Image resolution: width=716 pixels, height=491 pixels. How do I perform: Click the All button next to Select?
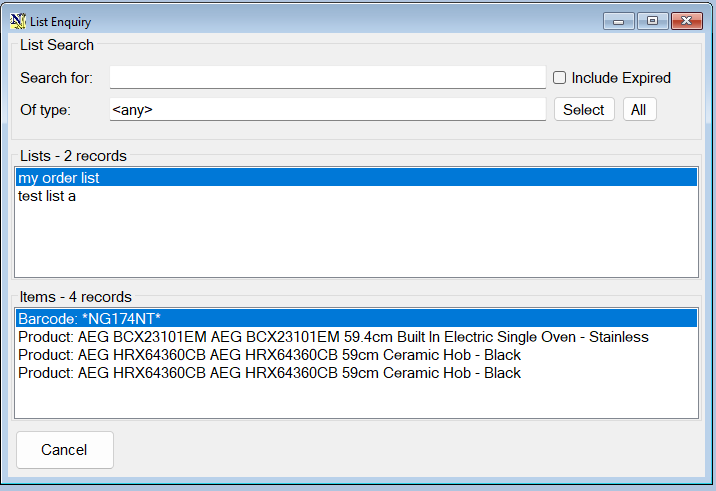click(639, 110)
